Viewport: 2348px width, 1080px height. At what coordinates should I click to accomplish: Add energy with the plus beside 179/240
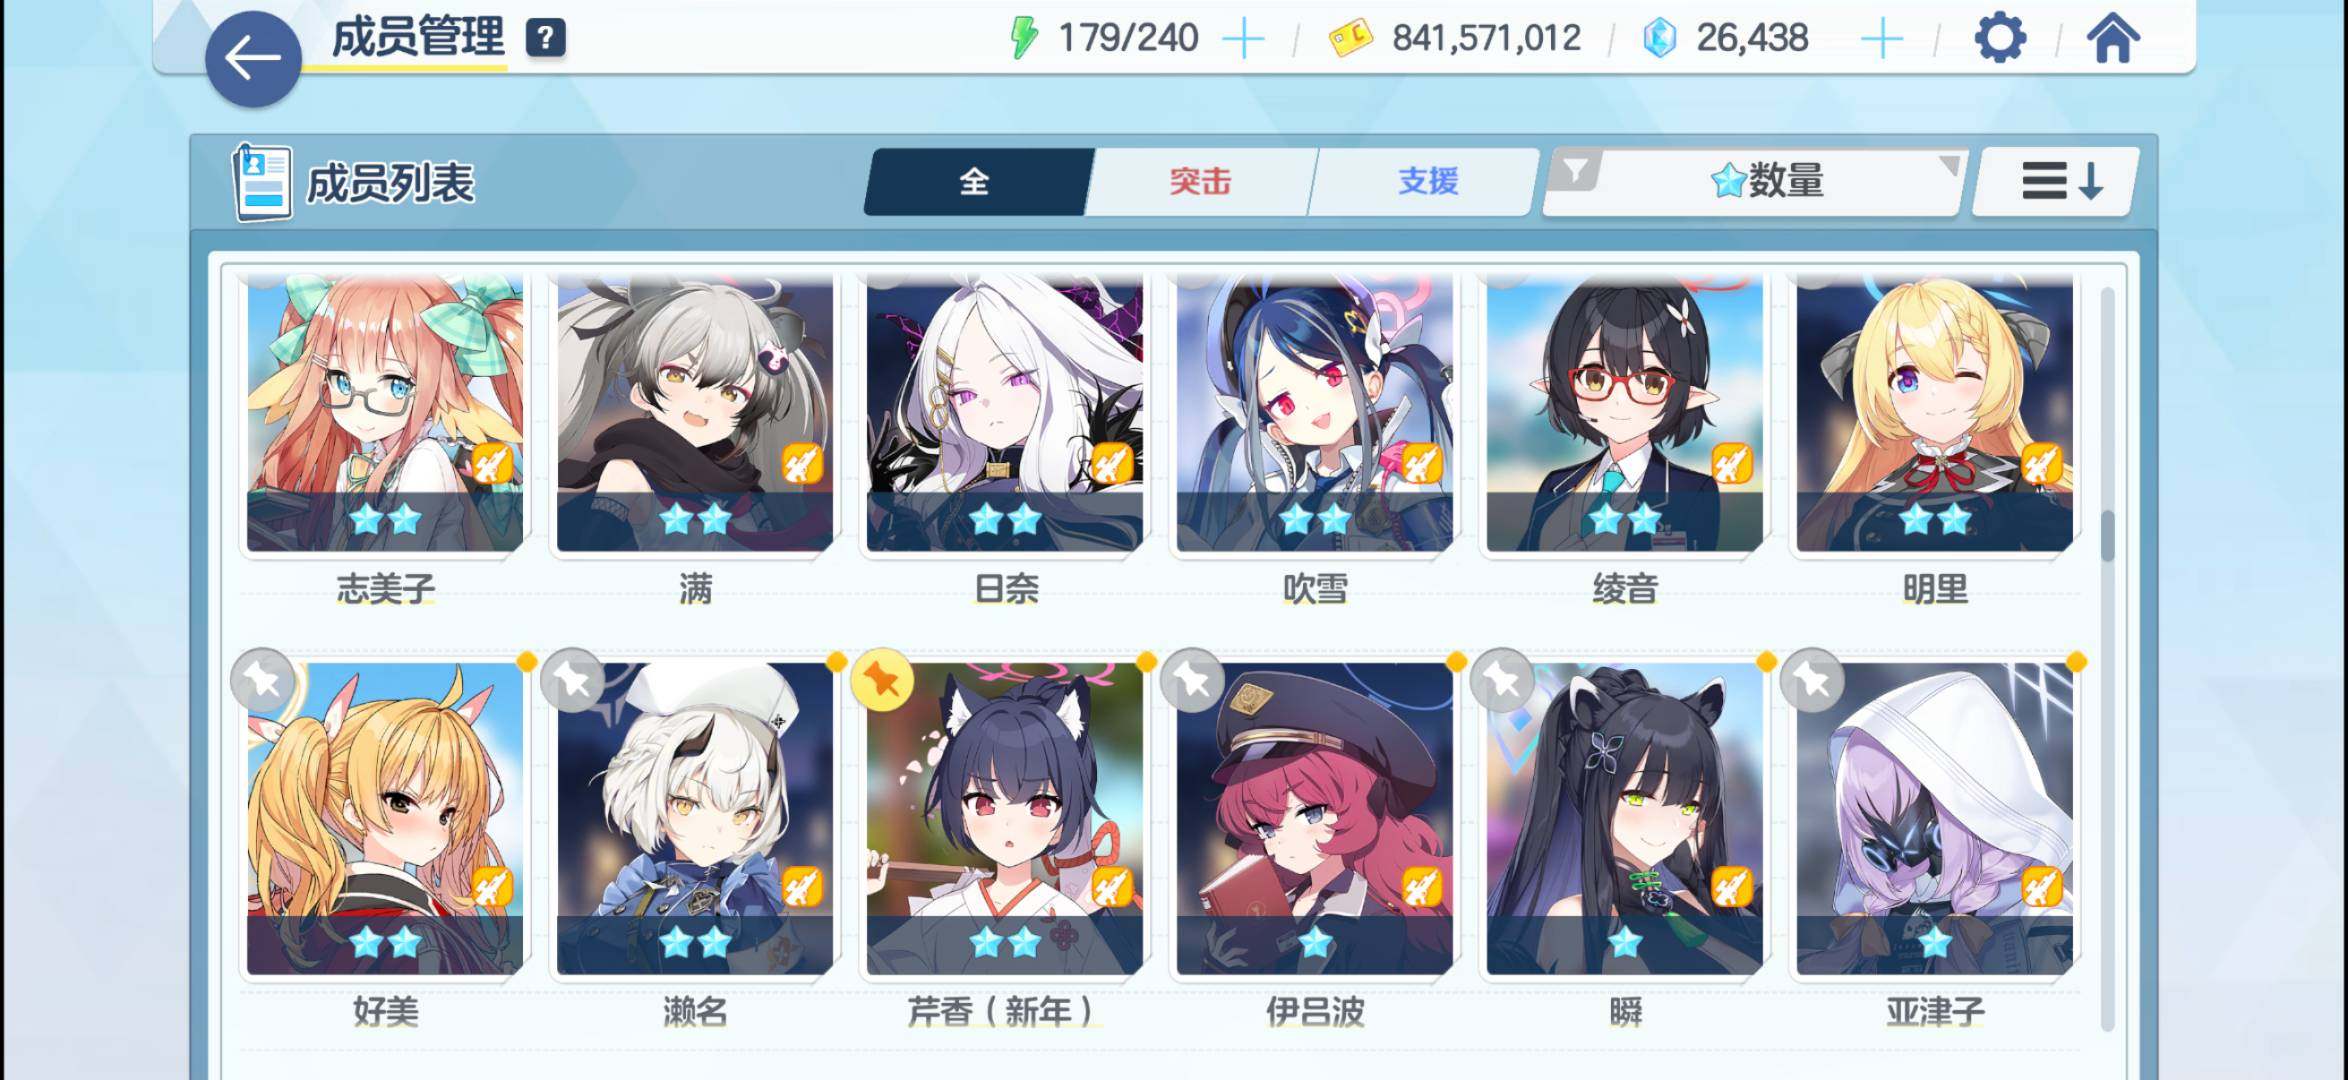click(x=1244, y=39)
